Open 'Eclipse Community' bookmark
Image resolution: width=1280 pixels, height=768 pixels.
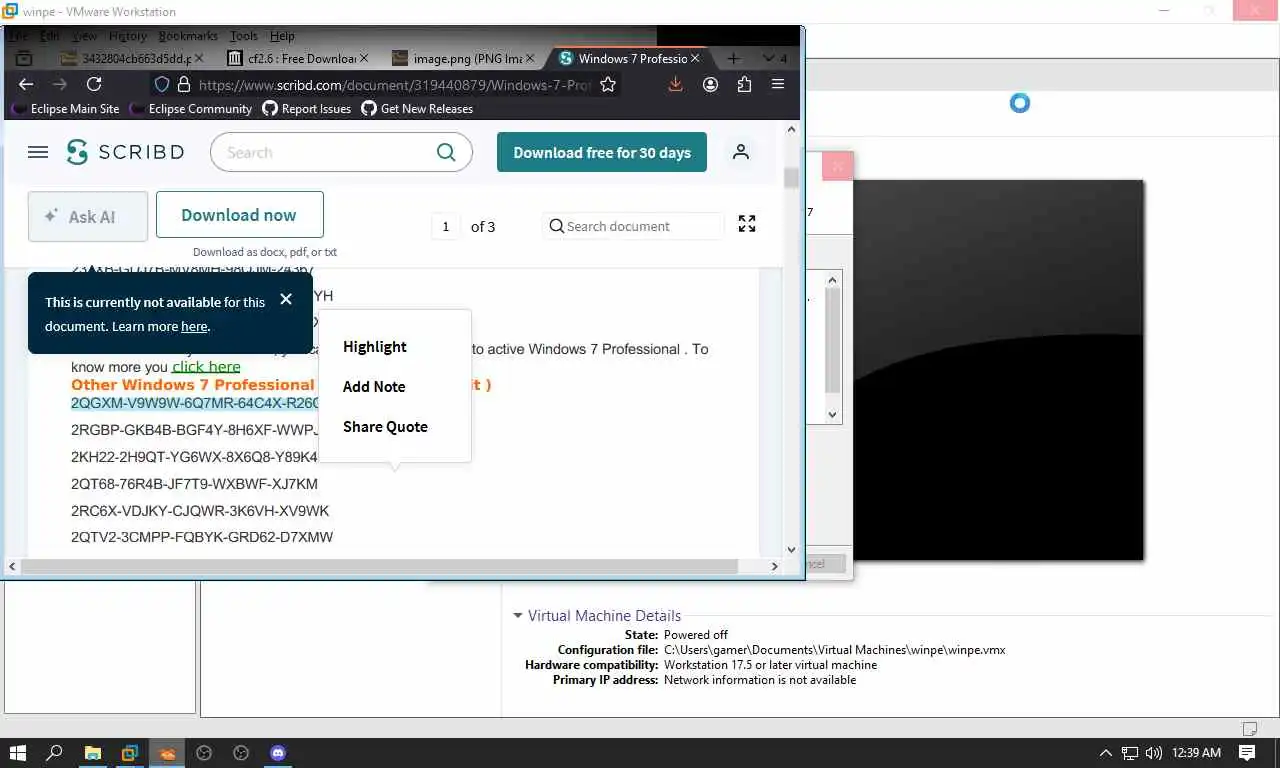point(190,109)
